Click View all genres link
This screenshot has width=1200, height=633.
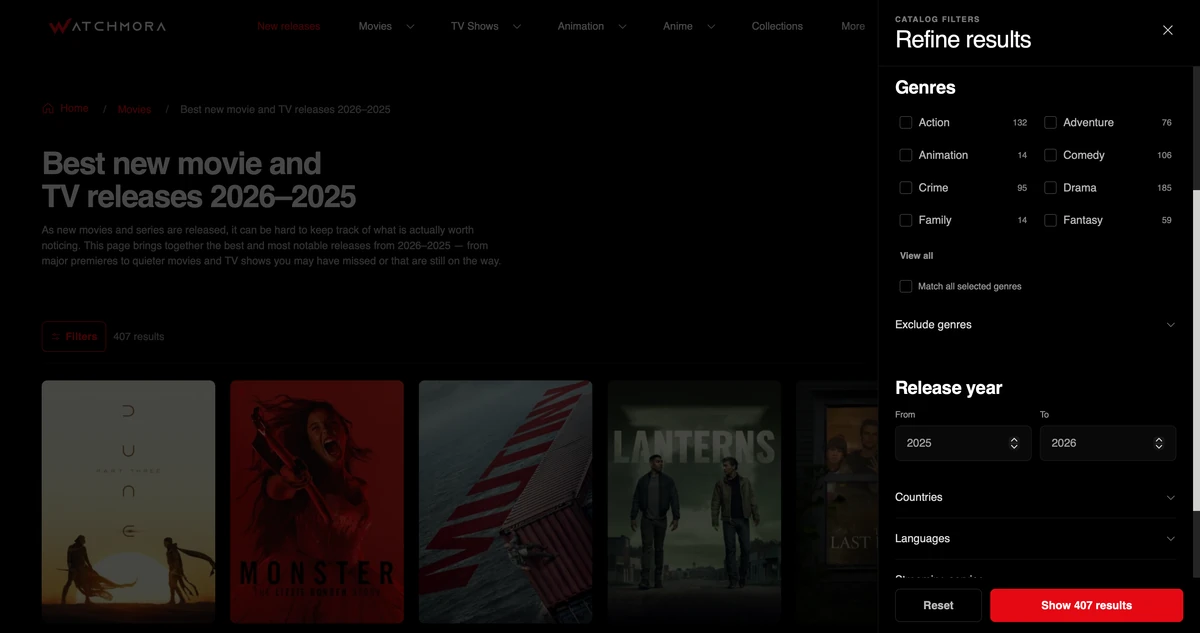pyautogui.click(x=916, y=256)
